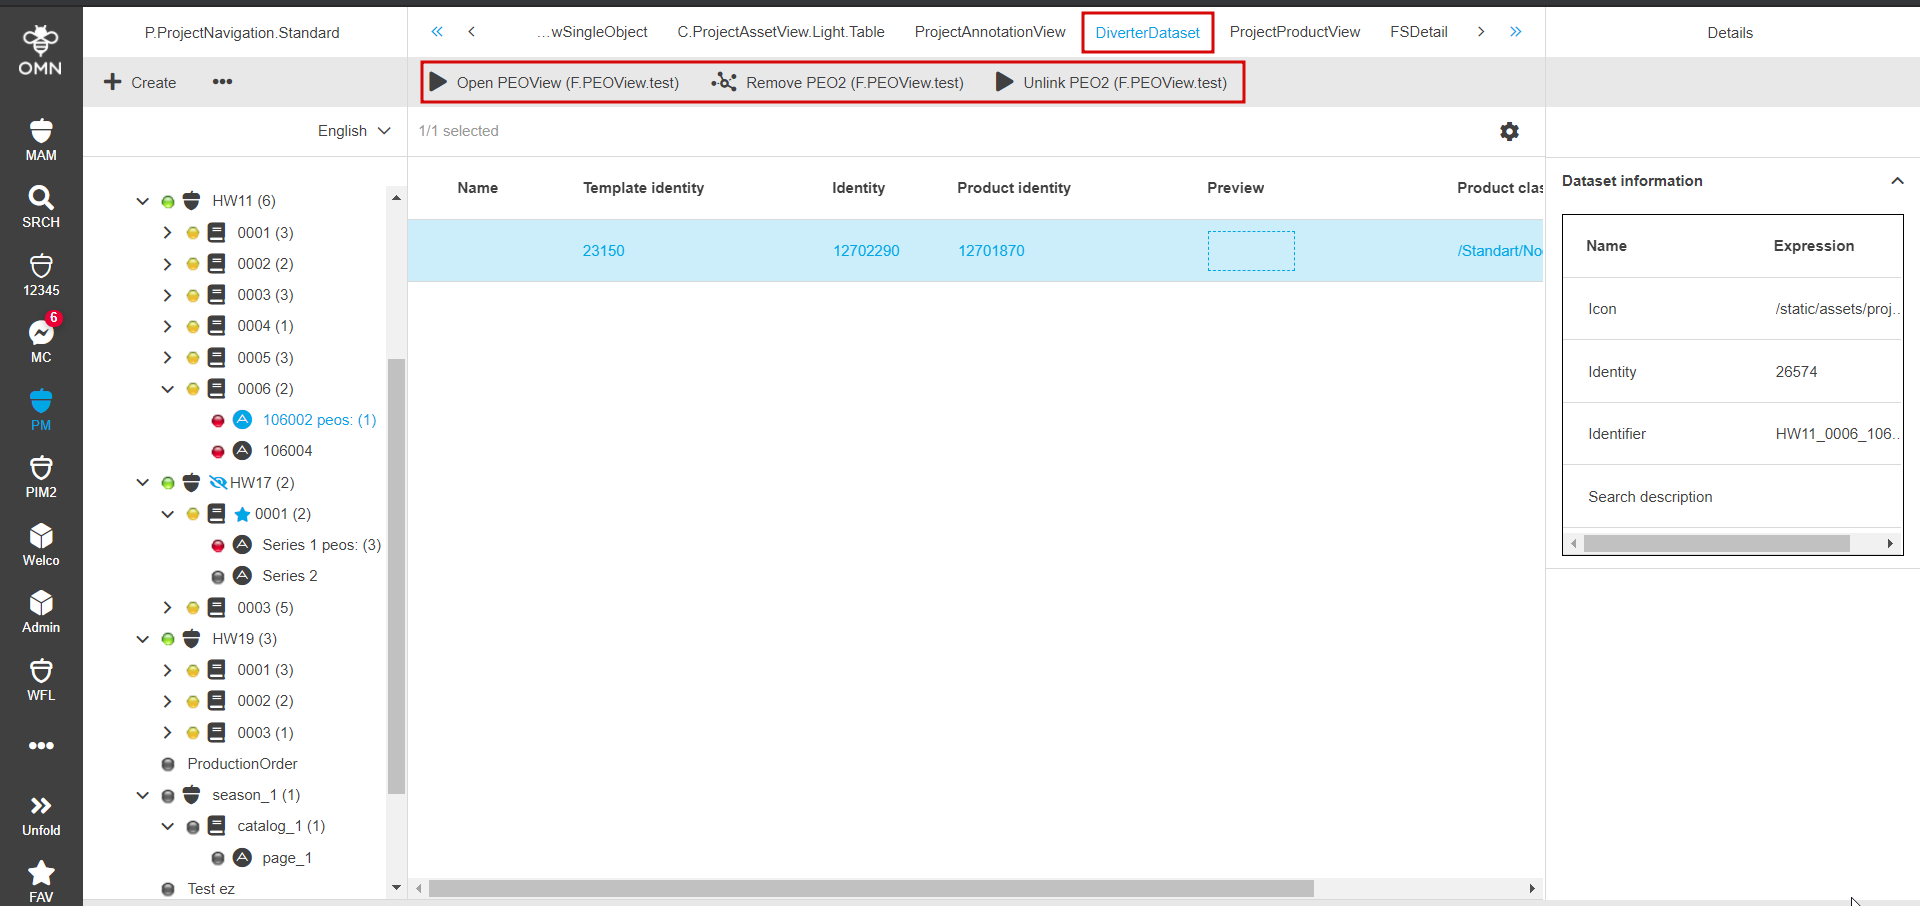This screenshot has width=1920, height=906.
Task: Open the MAM module in sidebar
Action: tap(41, 140)
